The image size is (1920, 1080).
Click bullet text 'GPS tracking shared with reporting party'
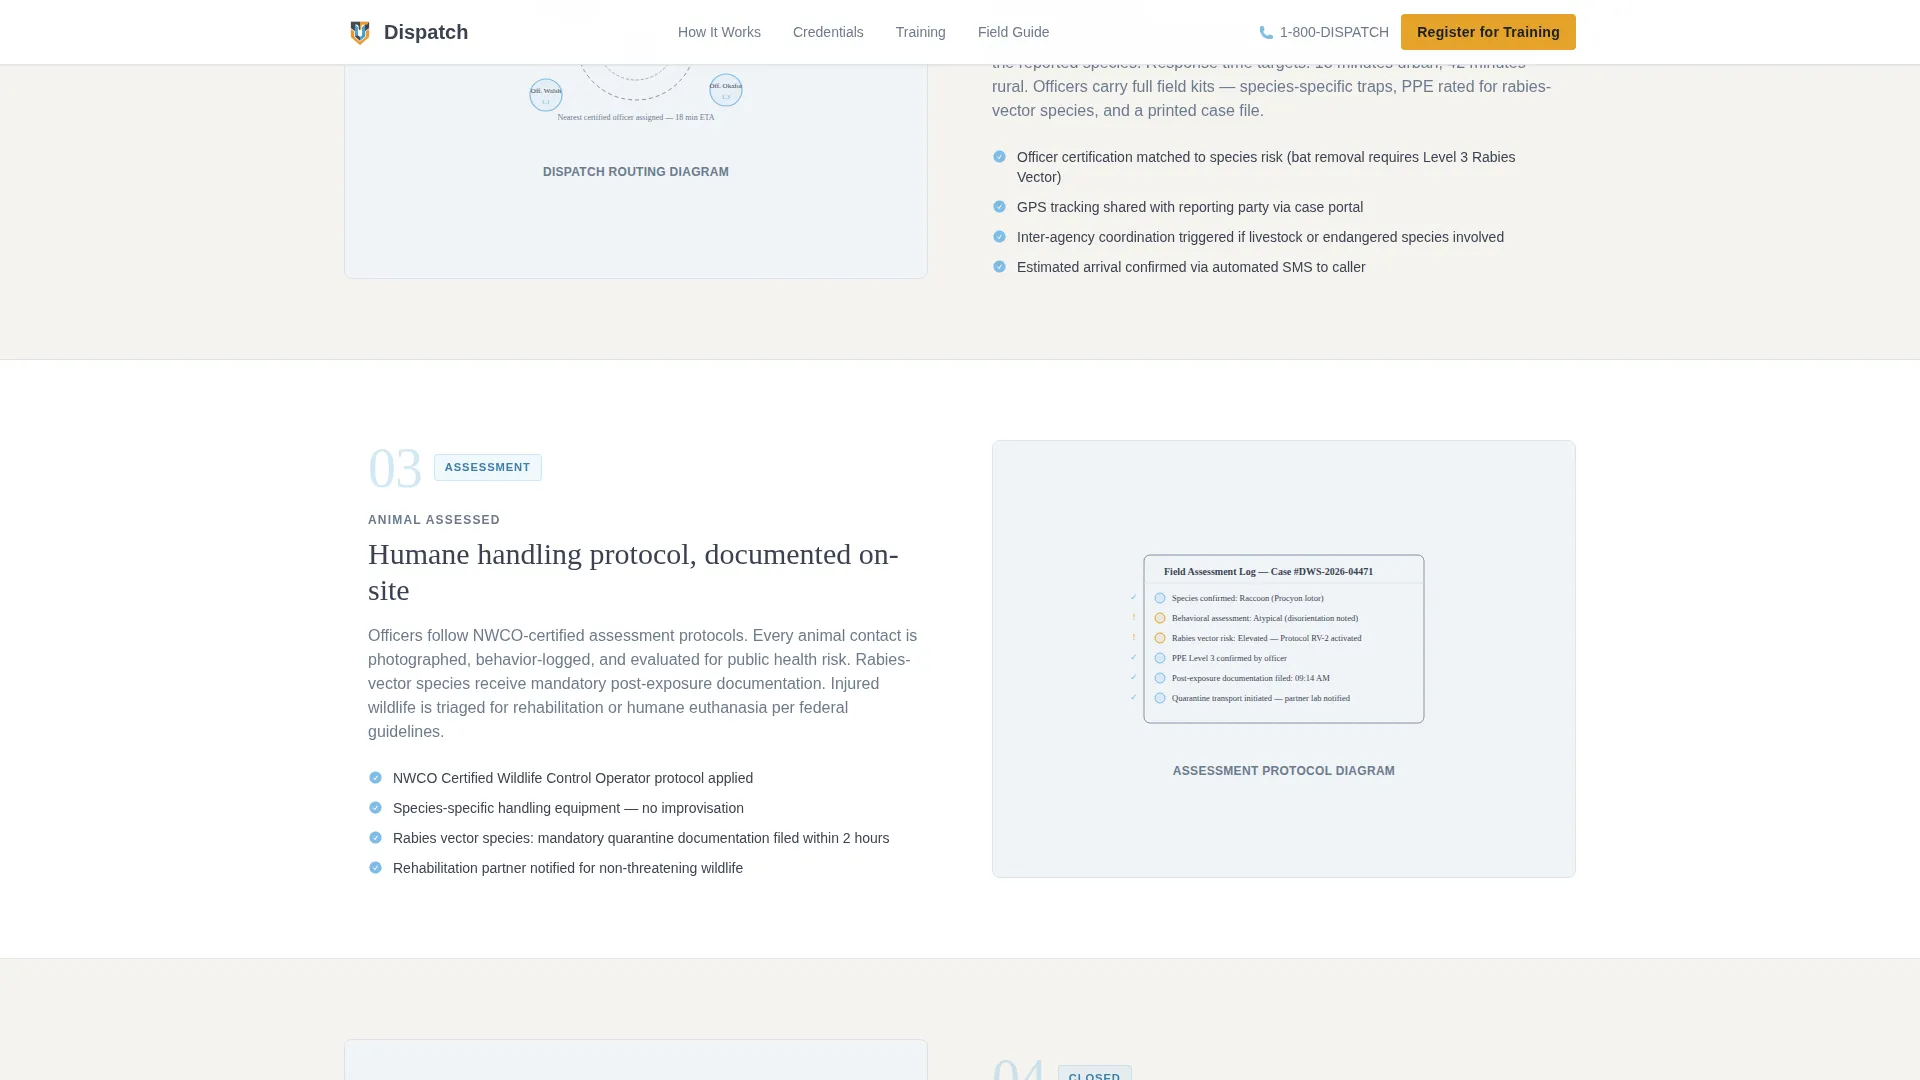coord(1190,207)
